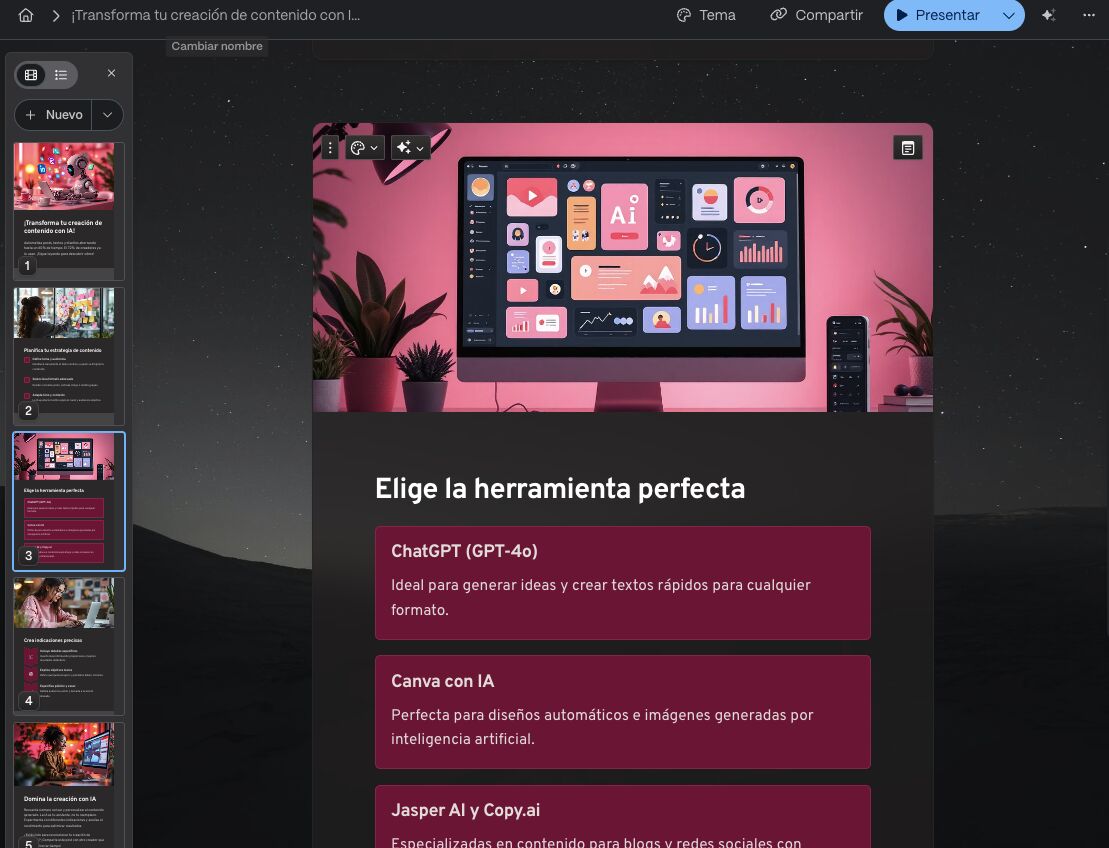
Task: Click the Cambiar nombre tooltip label
Action: [216, 46]
